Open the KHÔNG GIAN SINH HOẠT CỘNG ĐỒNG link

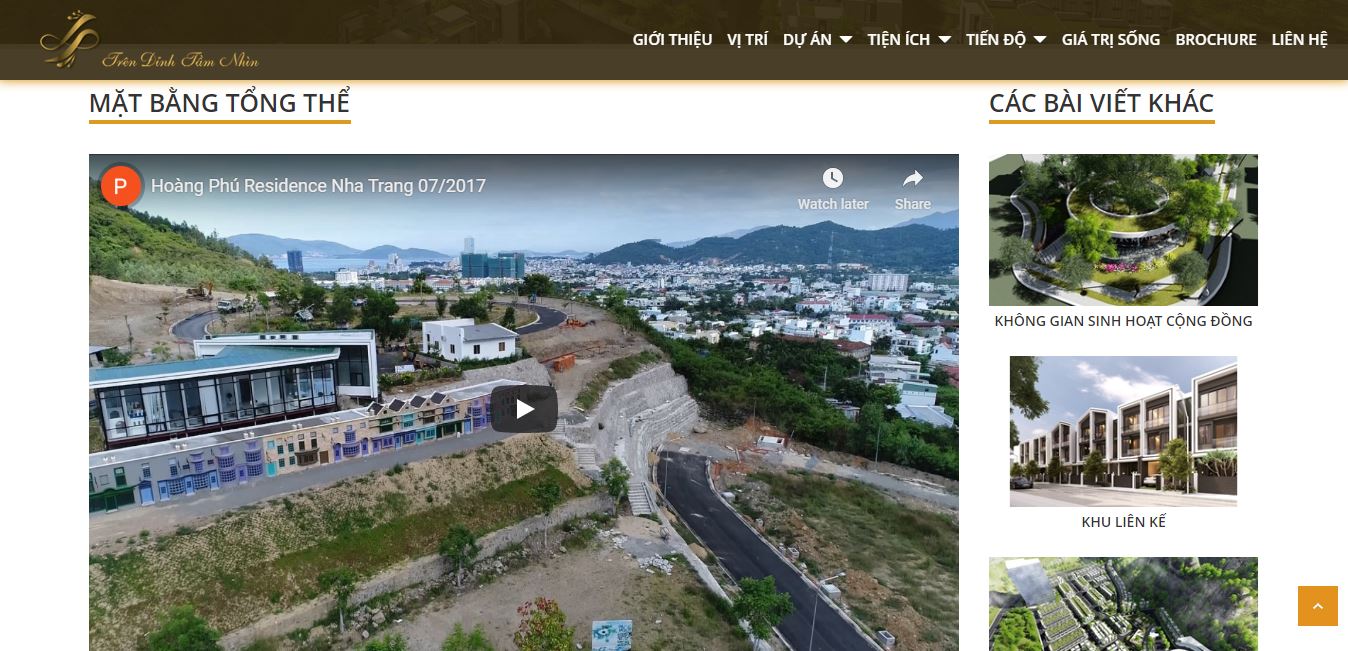[1123, 321]
